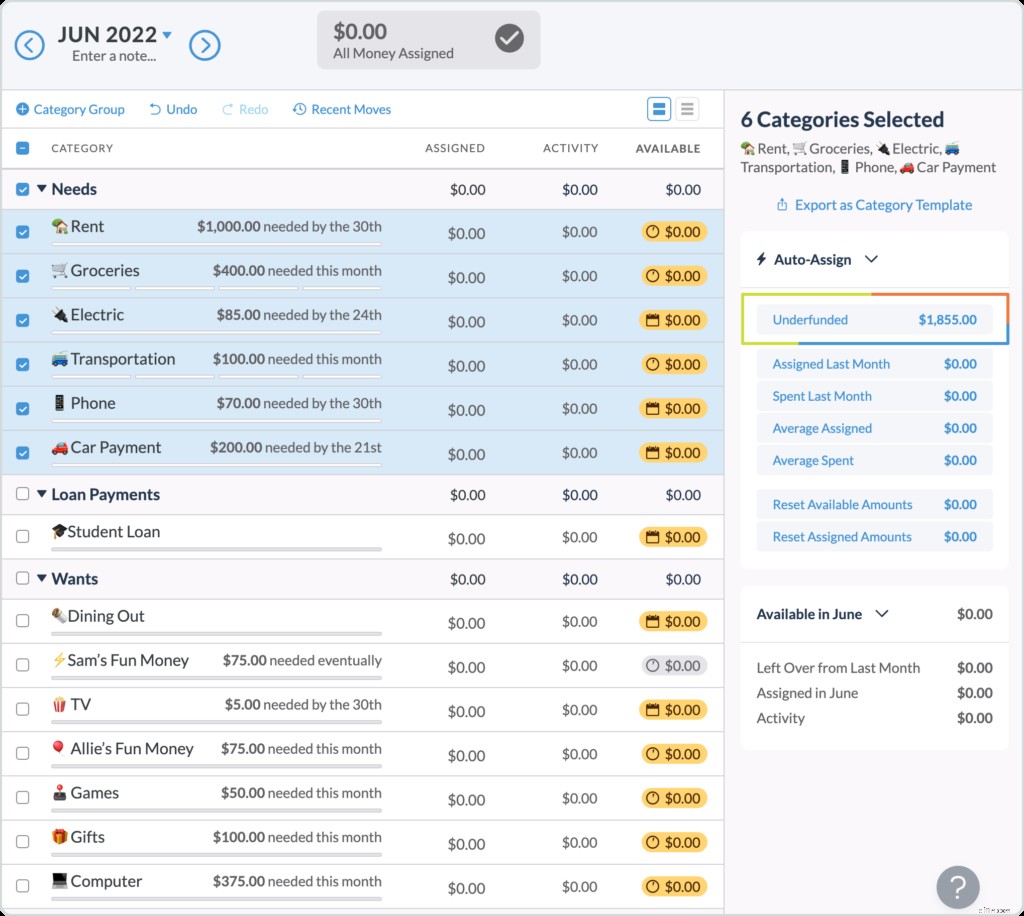Open Recent Moves via the clock icon

pos(298,109)
